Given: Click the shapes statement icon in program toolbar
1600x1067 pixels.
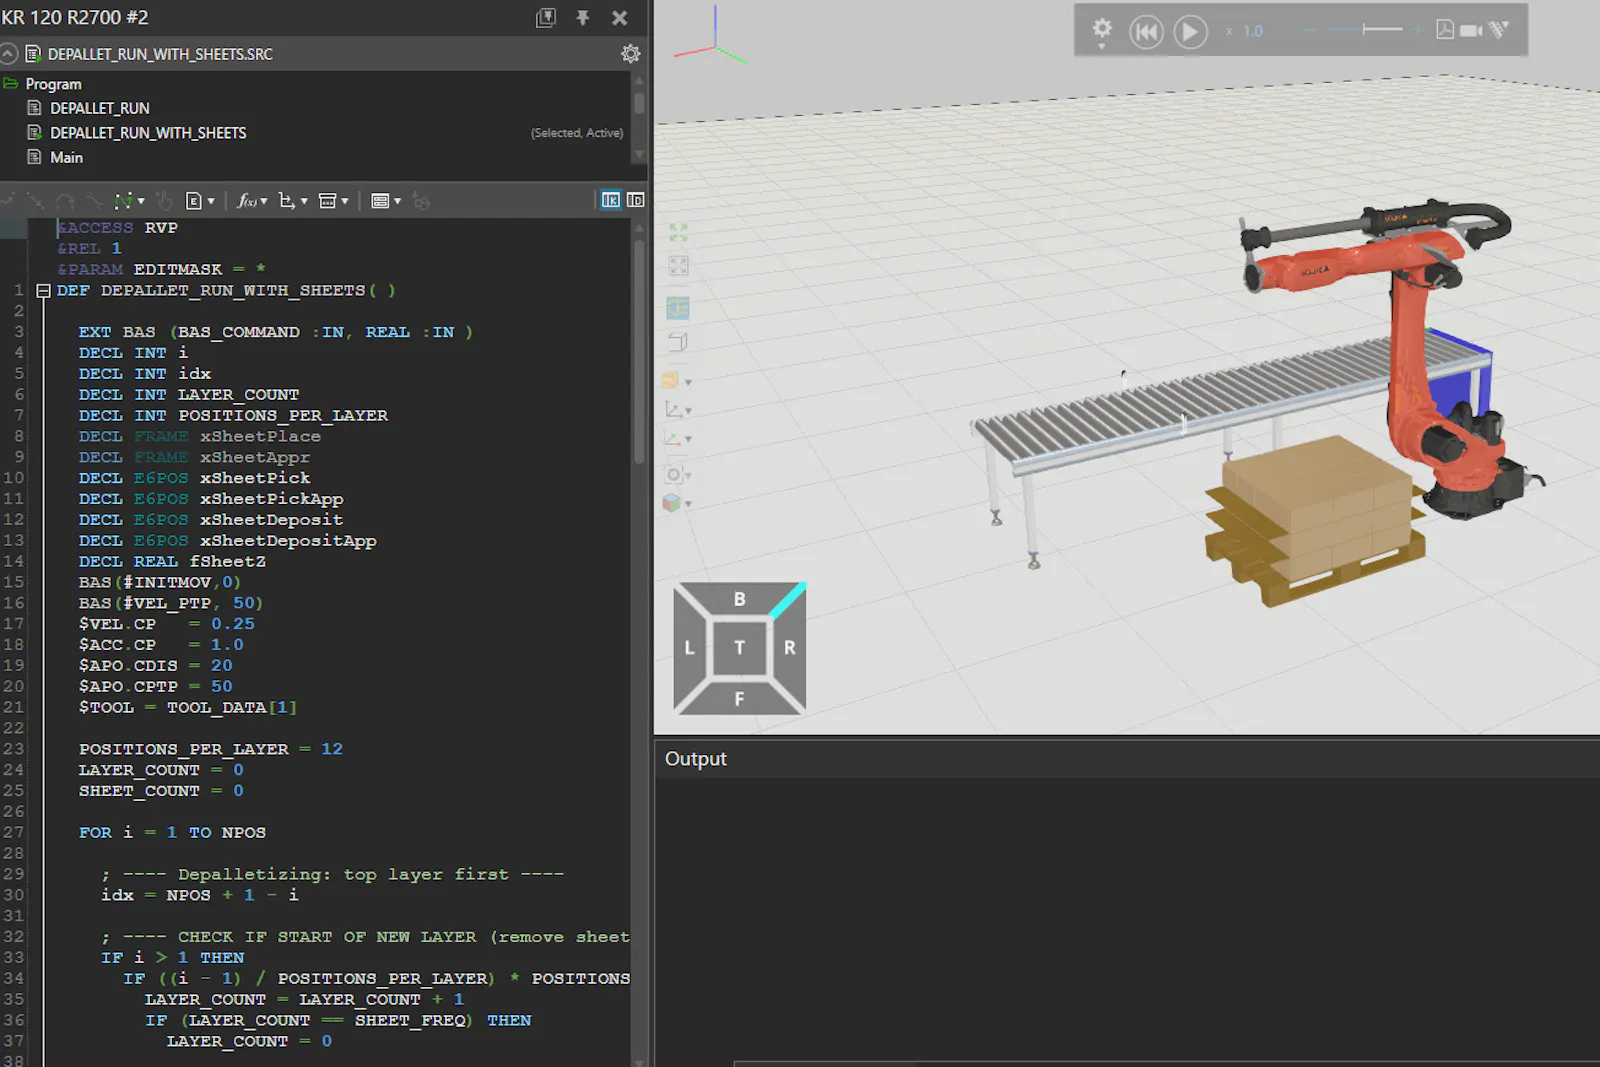Looking at the screenshot, I should 421,201.
